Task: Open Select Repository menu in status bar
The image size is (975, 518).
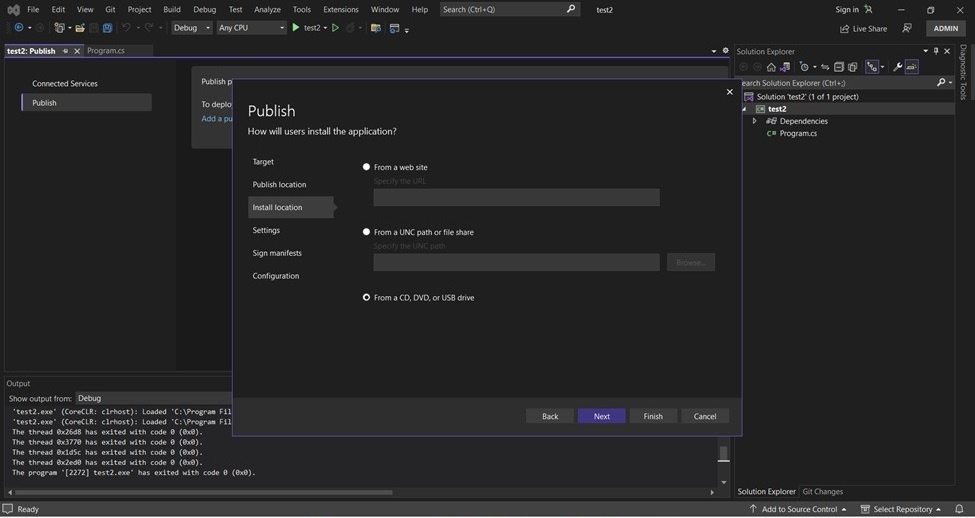Action: 900,509
